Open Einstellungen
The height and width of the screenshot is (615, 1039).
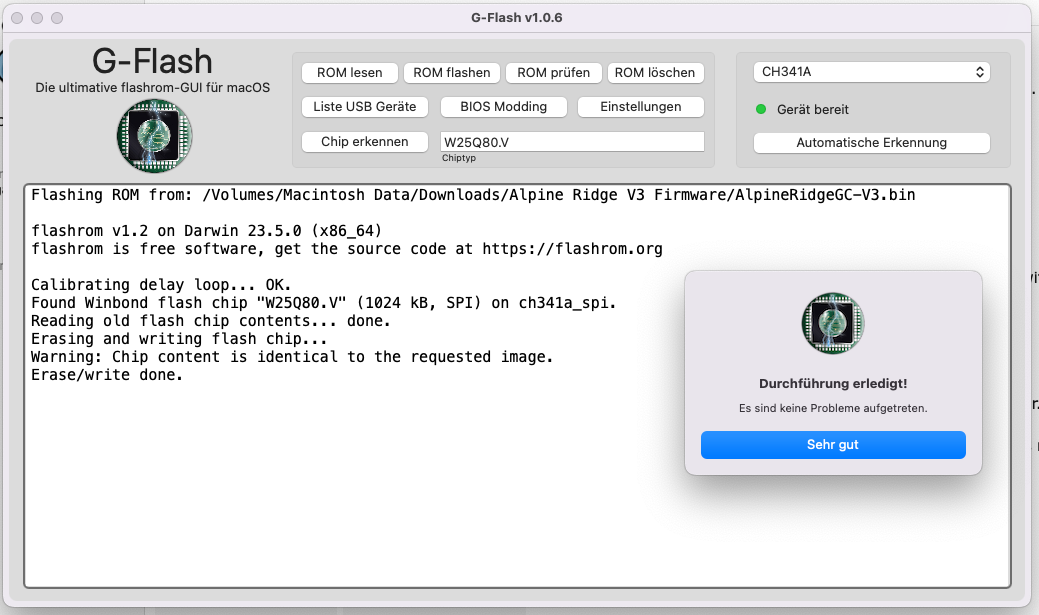pos(641,107)
